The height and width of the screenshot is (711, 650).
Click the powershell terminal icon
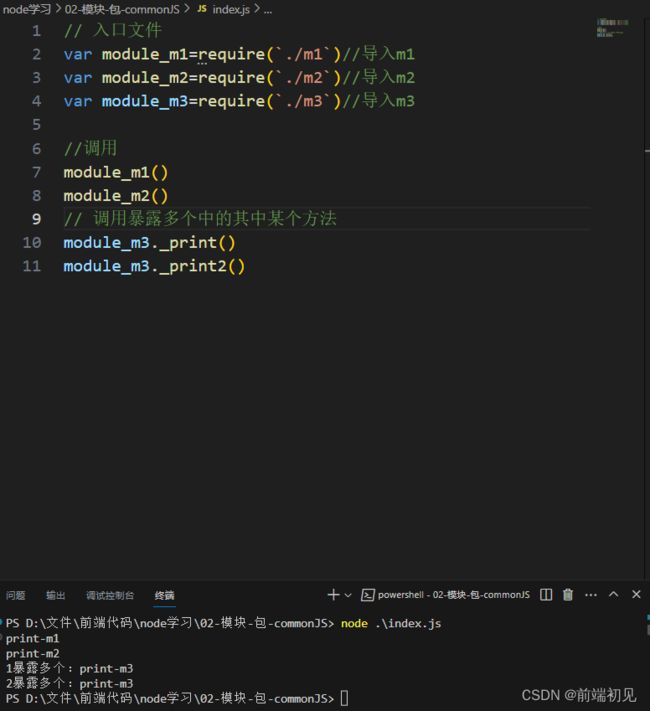[367, 595]
